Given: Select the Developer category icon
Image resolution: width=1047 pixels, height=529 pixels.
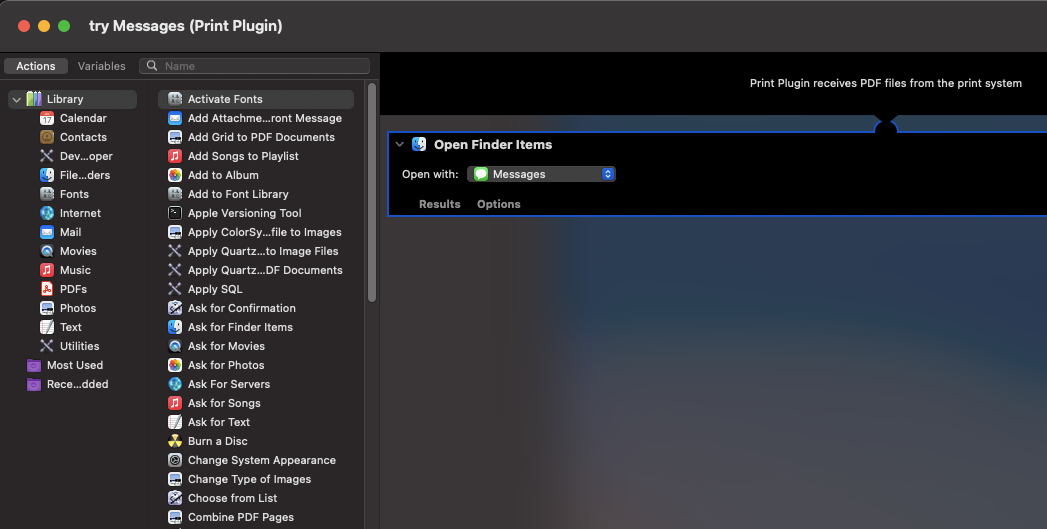Looking at the screenshot, I should [x=47, y=156].
